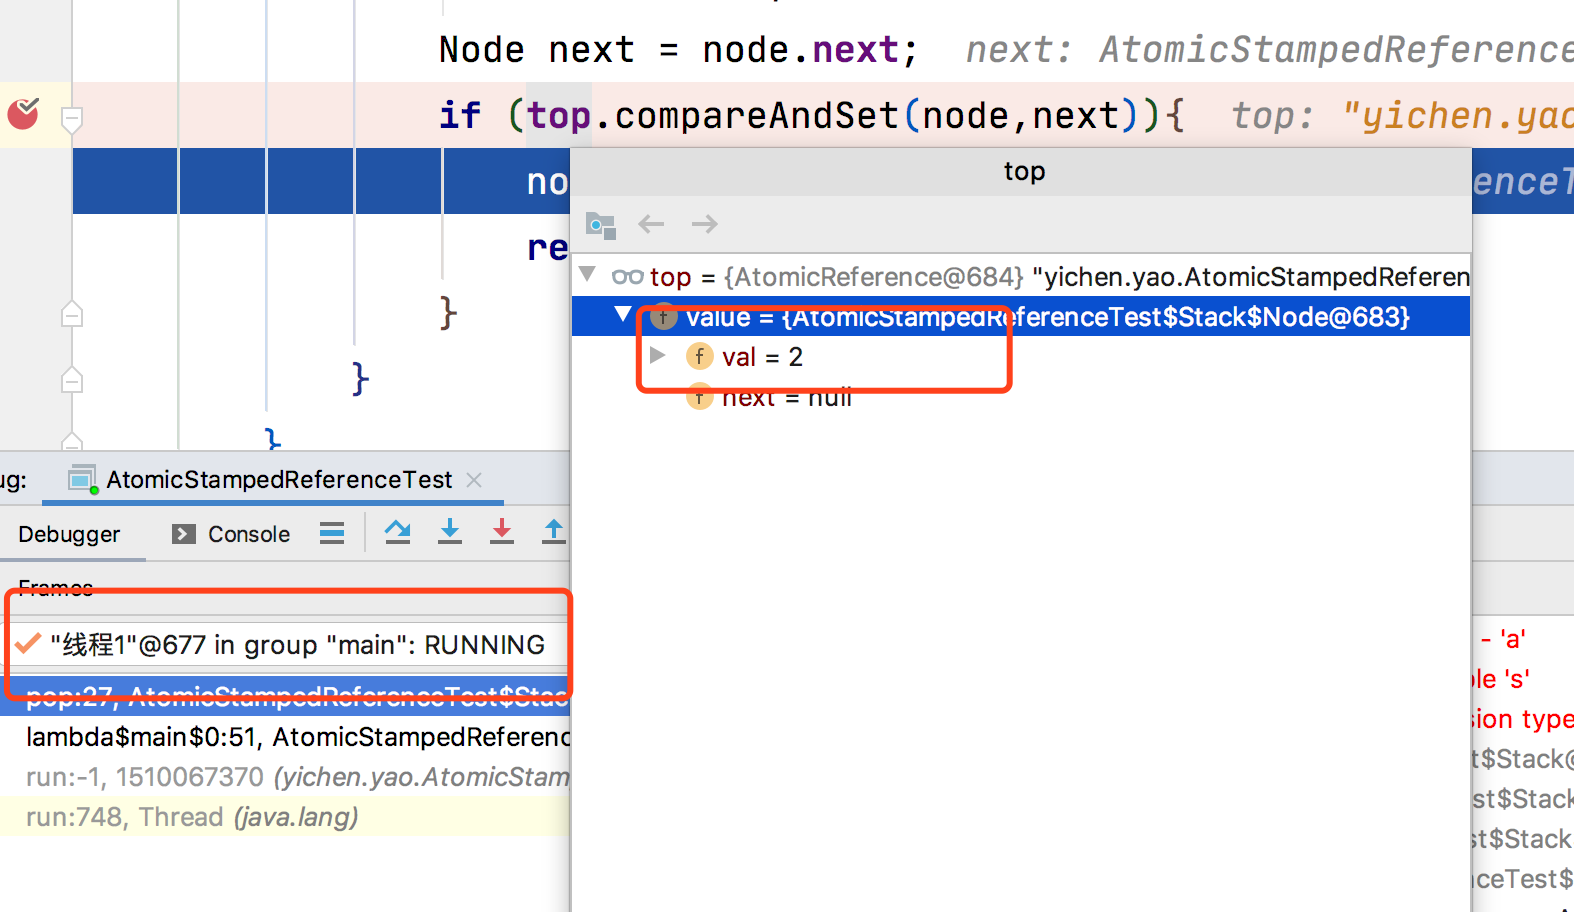Click the forward arrow in top popup

(x=704, y=224)
